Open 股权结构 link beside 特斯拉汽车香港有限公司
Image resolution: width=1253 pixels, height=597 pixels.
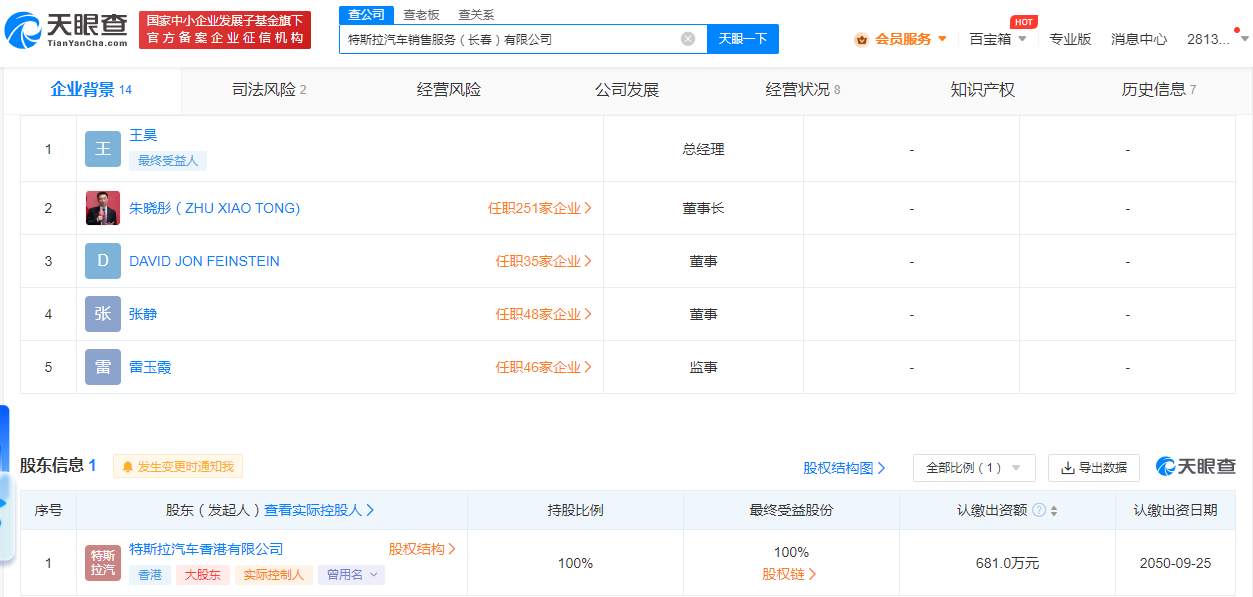423,549
